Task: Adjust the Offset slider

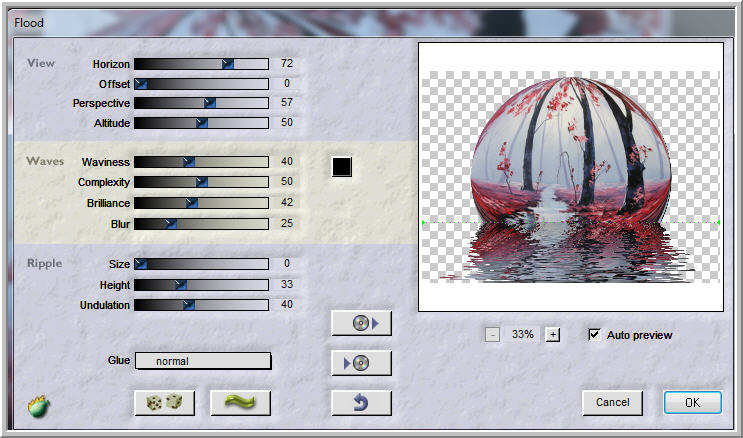Action: tap(201, 84)
